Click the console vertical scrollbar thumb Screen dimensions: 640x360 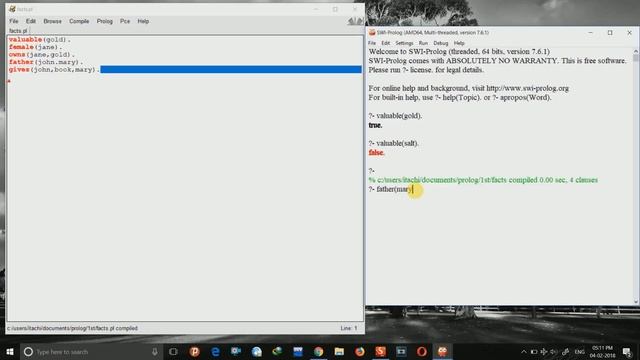(636, 58)
